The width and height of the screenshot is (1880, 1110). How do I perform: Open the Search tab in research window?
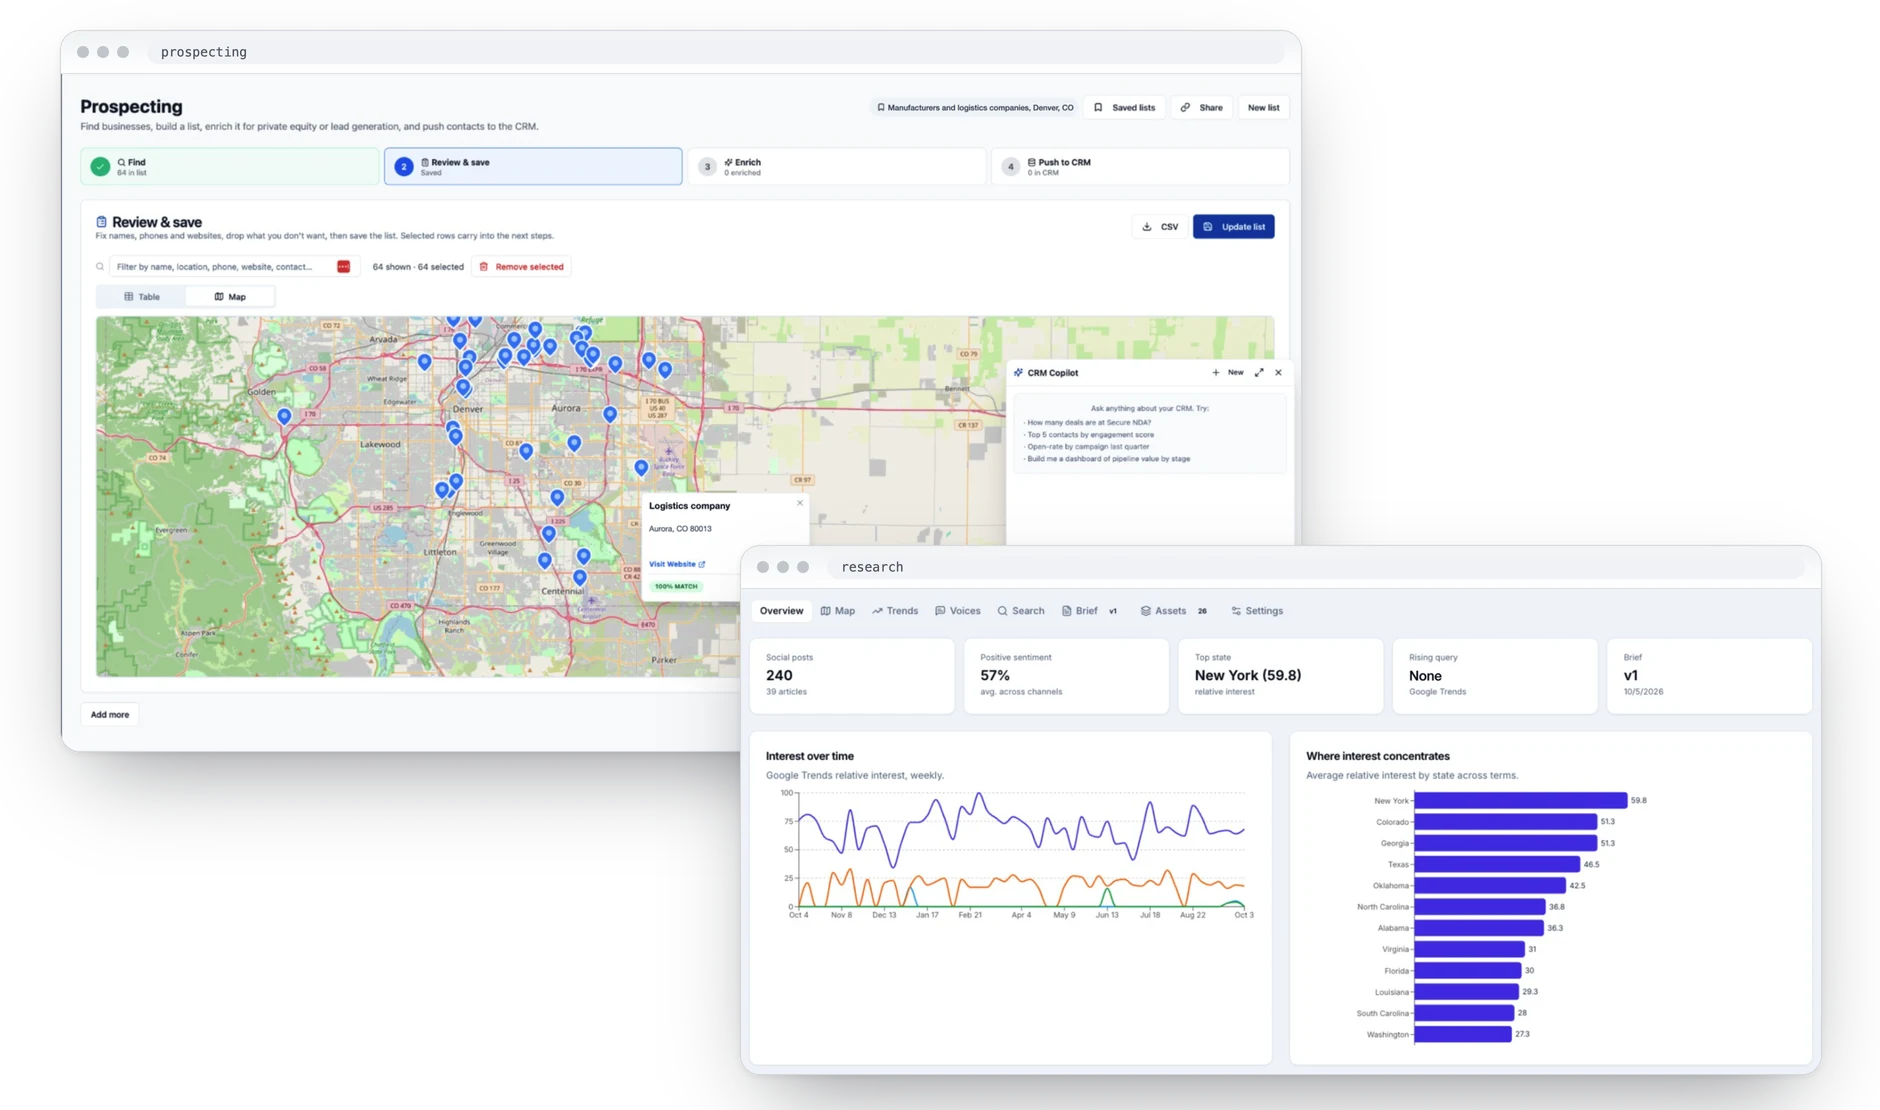point(1020,611)
